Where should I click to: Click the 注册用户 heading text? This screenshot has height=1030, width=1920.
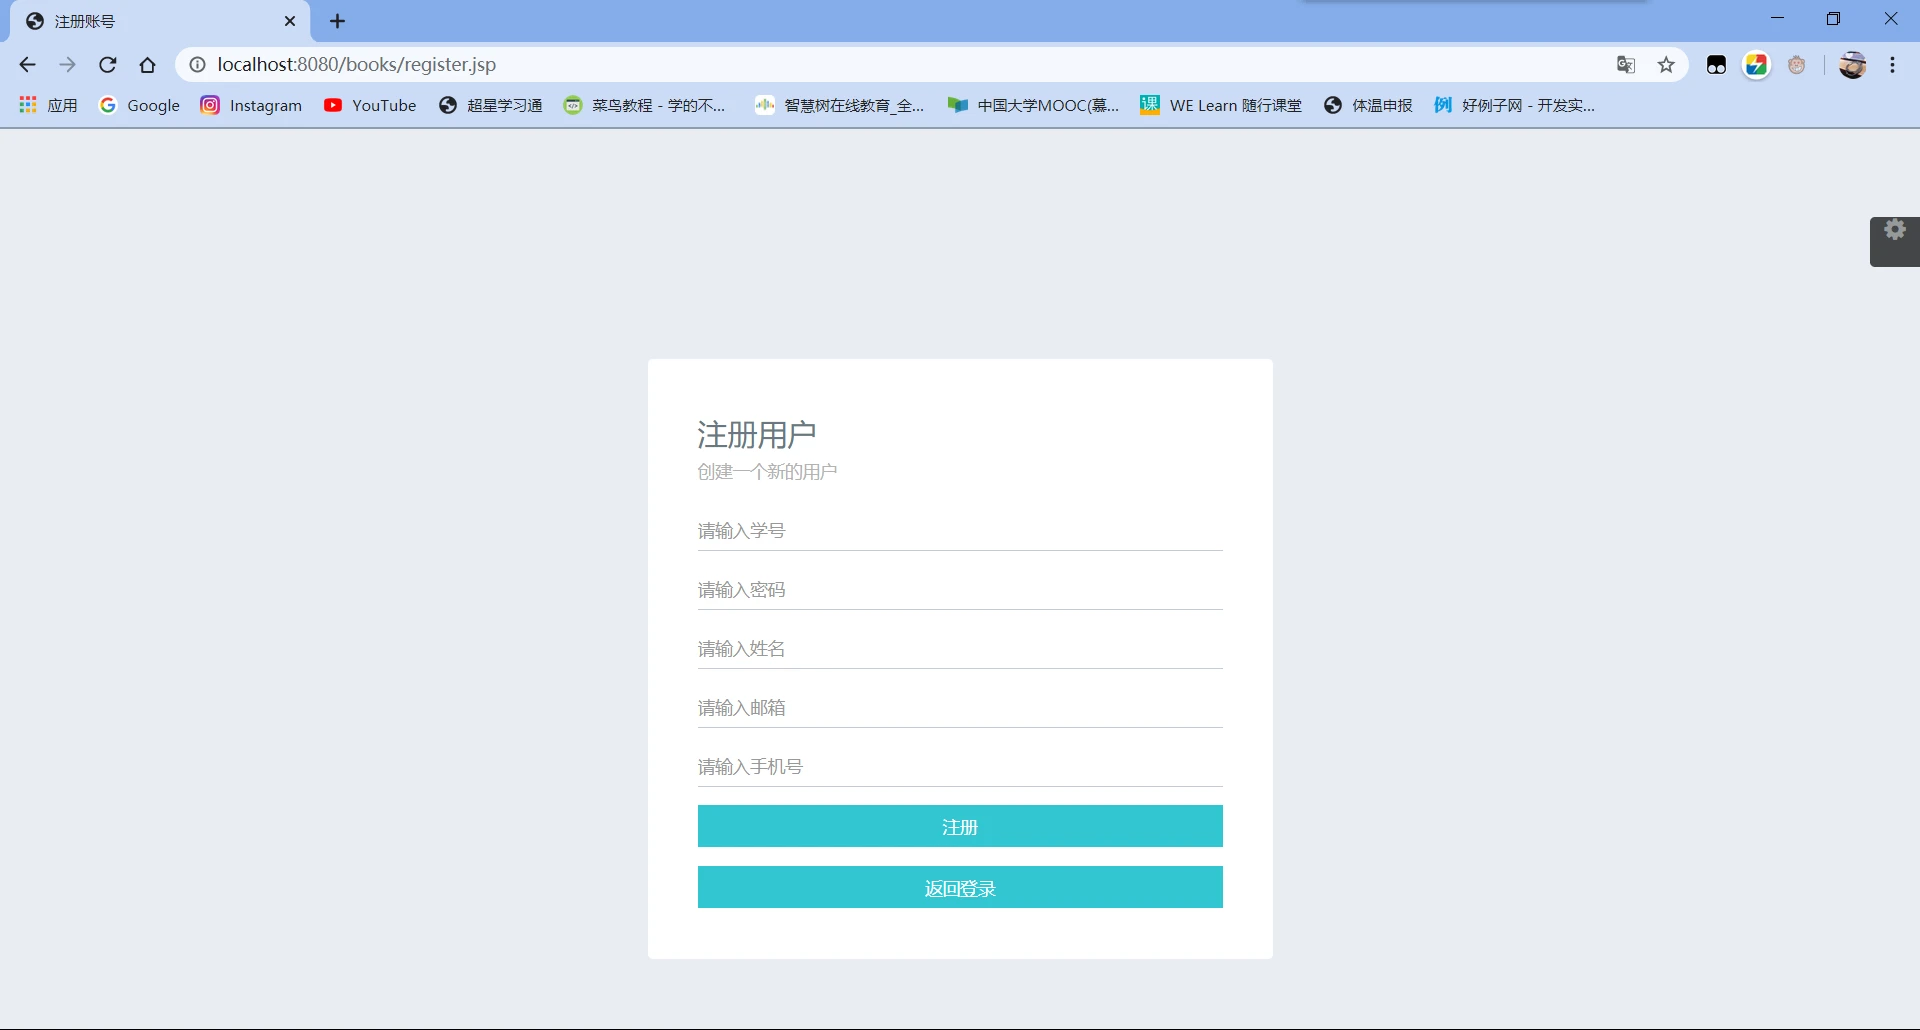pos(757,435)
